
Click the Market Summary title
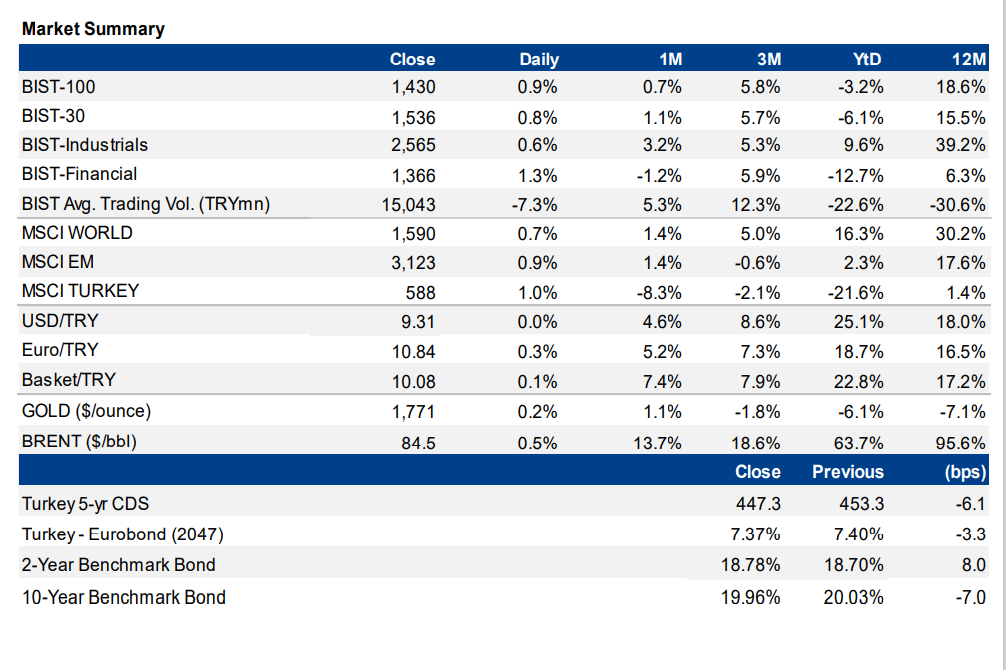pos(93,29)
